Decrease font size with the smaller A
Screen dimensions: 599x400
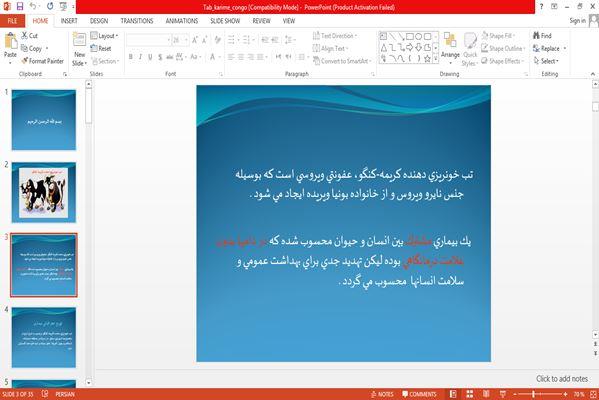205,40
